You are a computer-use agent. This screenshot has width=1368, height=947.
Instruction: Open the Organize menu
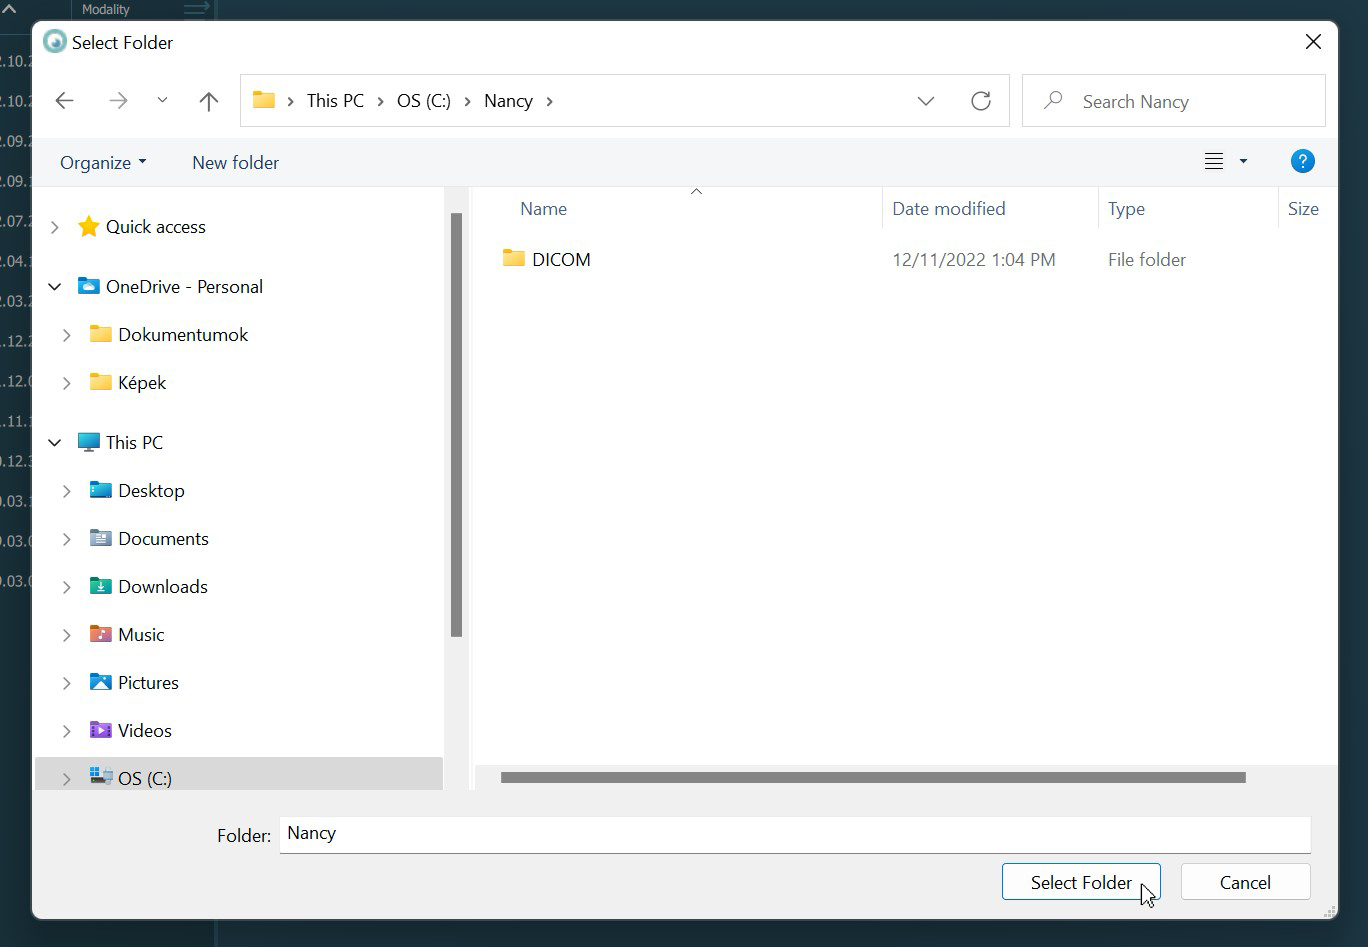coord(102,163)
